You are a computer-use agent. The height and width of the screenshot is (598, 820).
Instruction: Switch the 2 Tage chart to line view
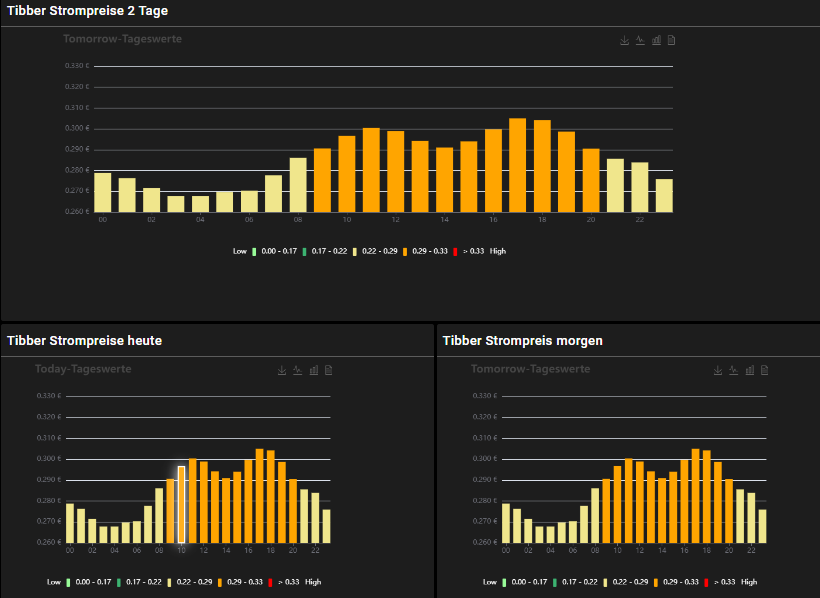point(640,40)
